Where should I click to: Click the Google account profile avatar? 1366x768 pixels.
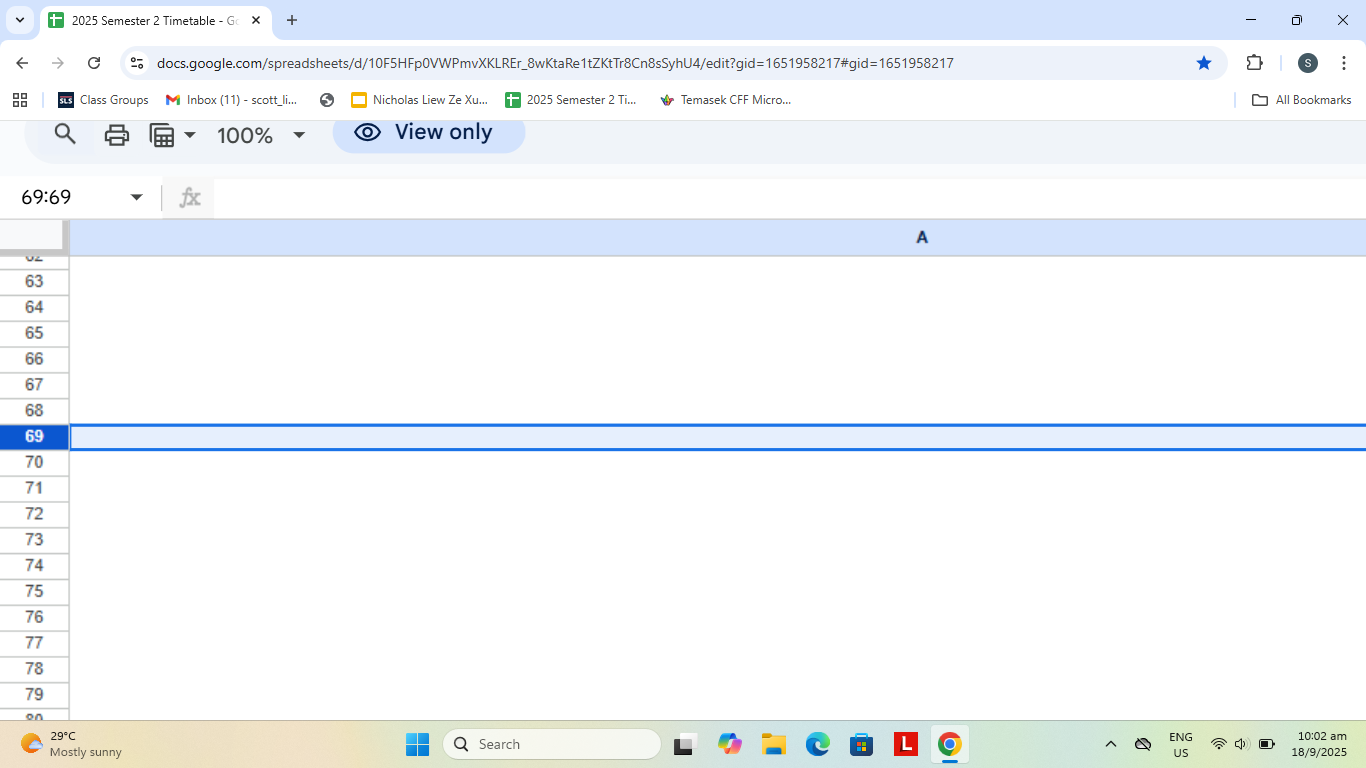tap(1307, 63)
